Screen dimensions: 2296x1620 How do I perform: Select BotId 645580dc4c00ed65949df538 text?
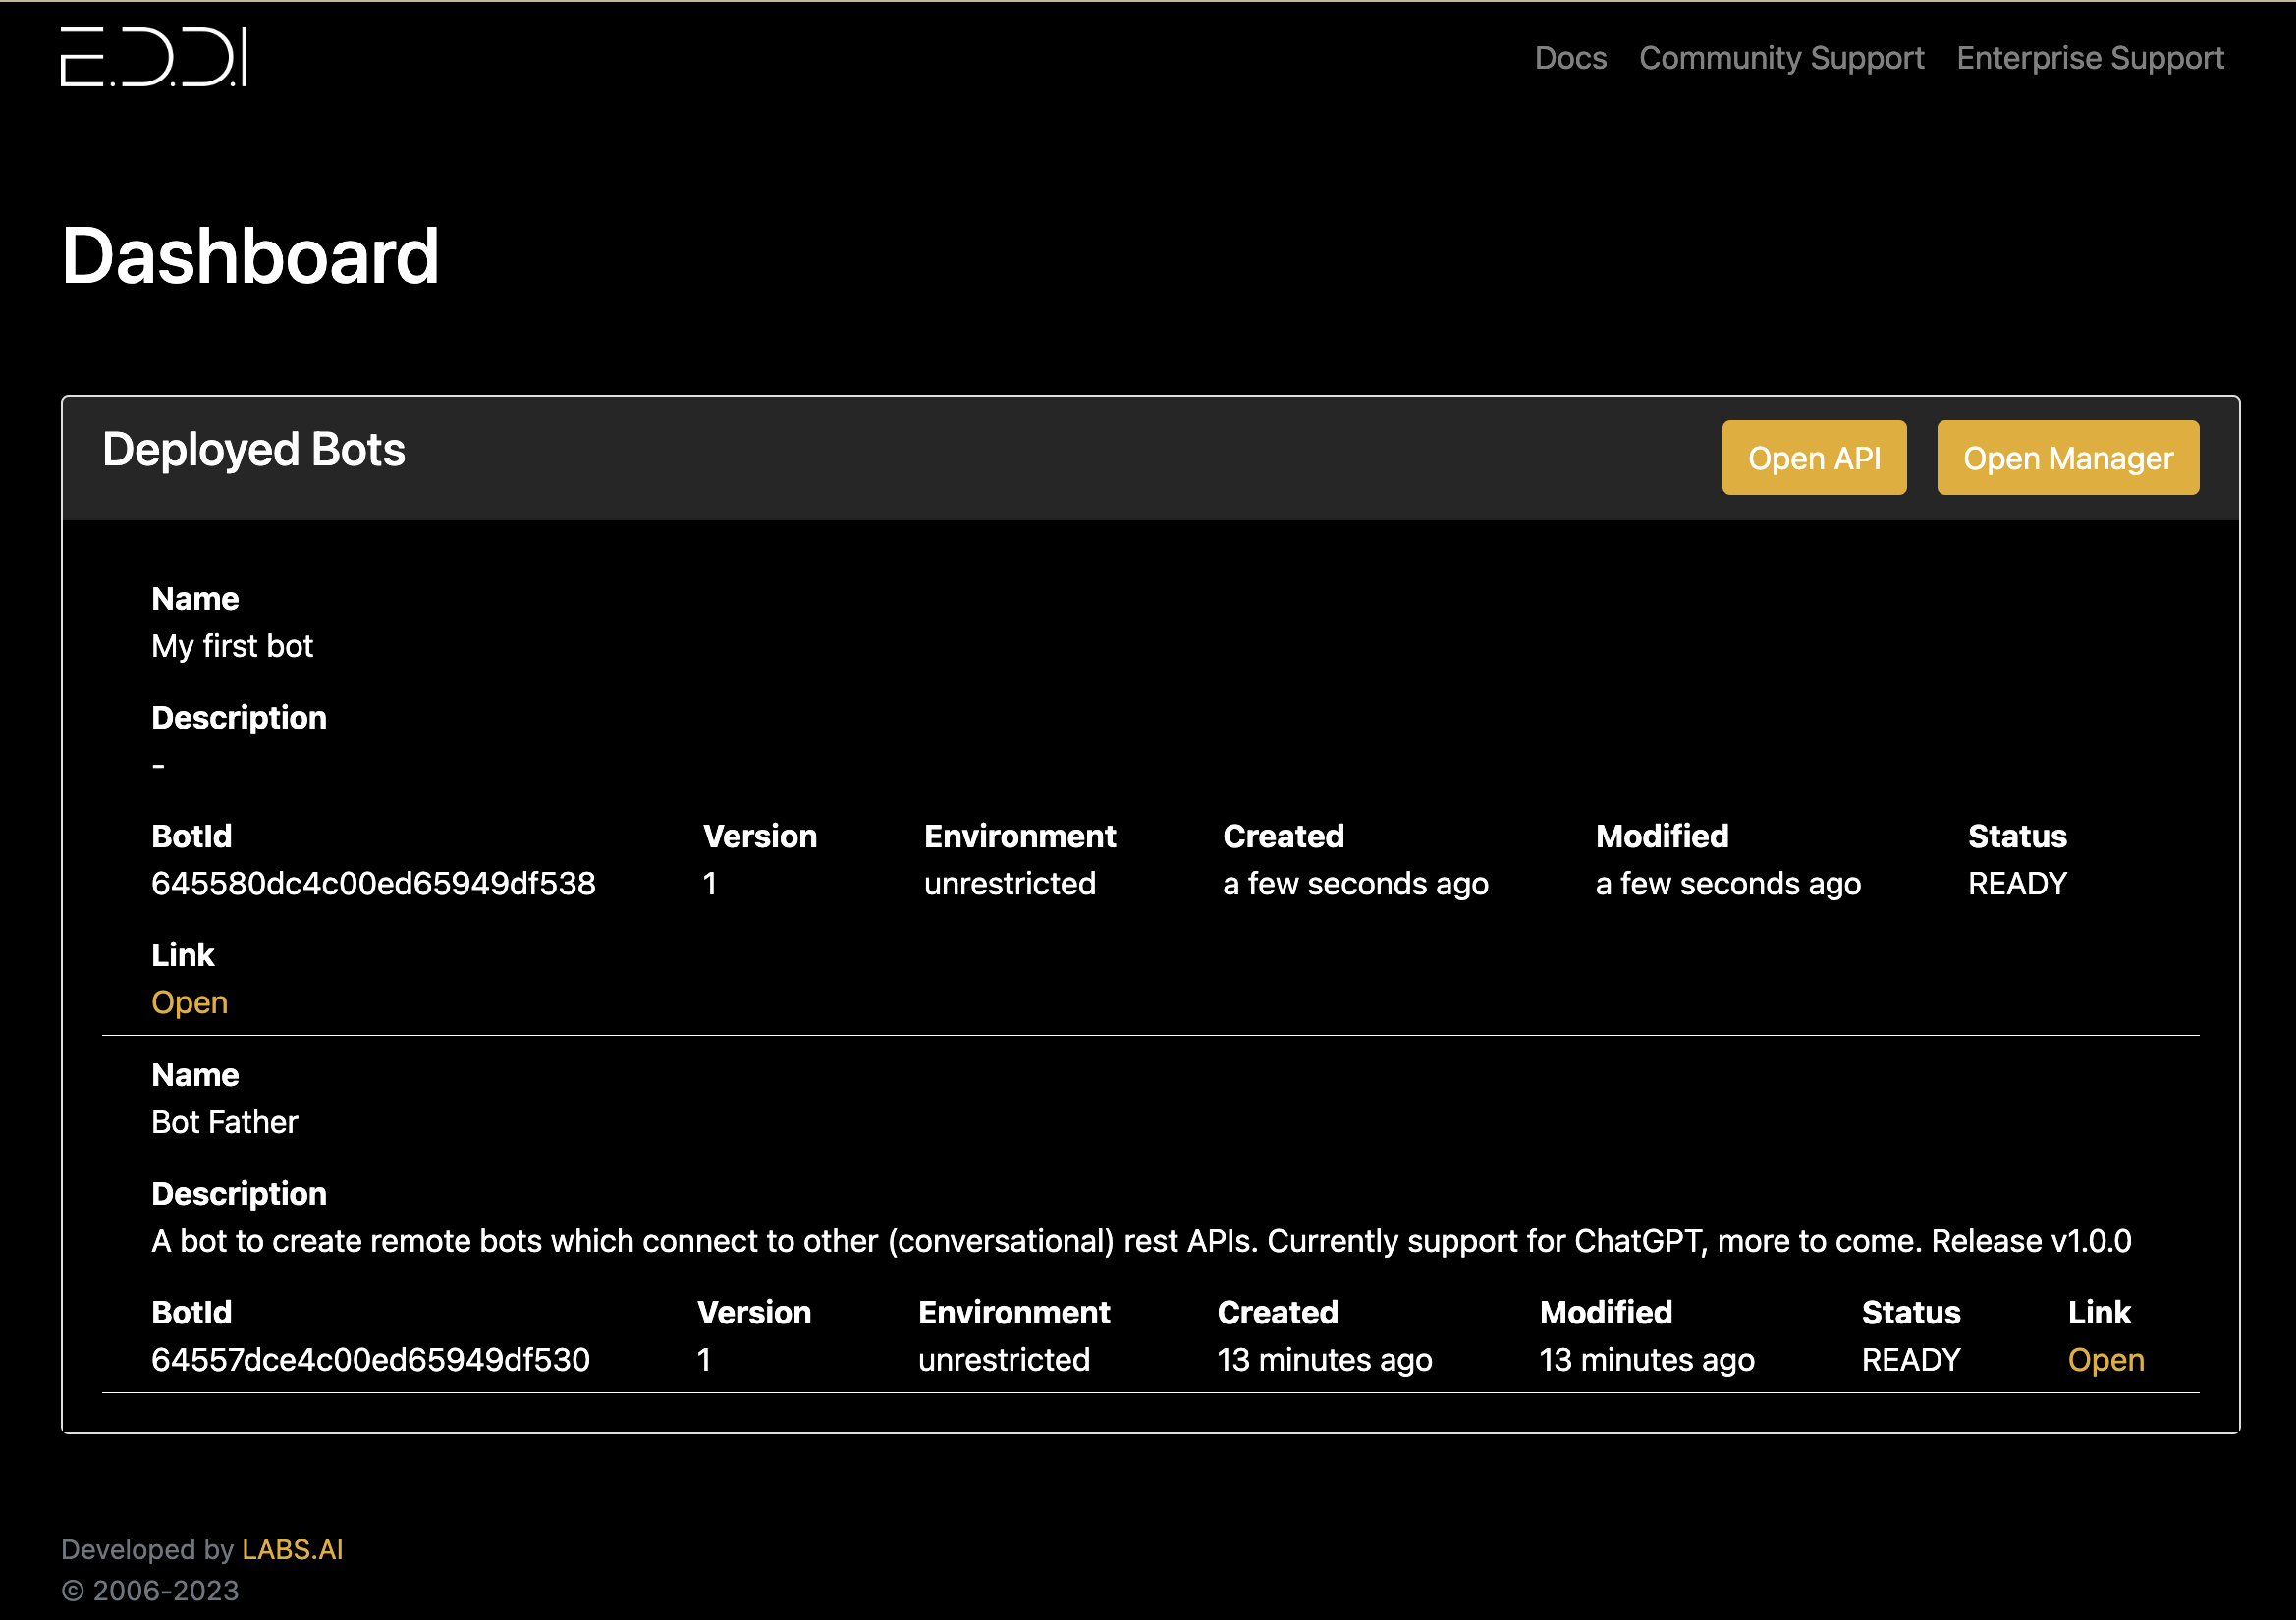(x=373, y=883)
